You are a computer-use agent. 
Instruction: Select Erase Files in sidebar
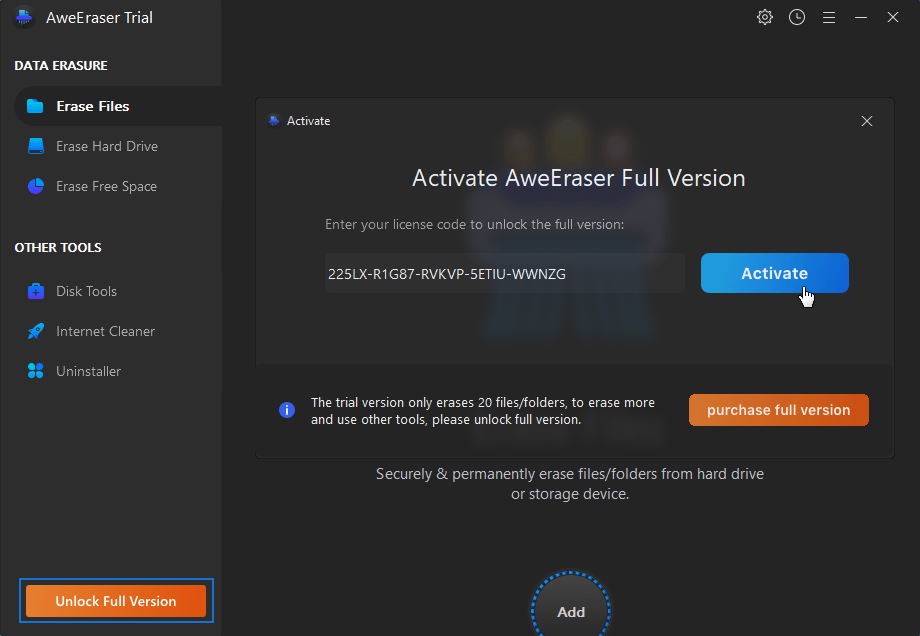point(118,106)
